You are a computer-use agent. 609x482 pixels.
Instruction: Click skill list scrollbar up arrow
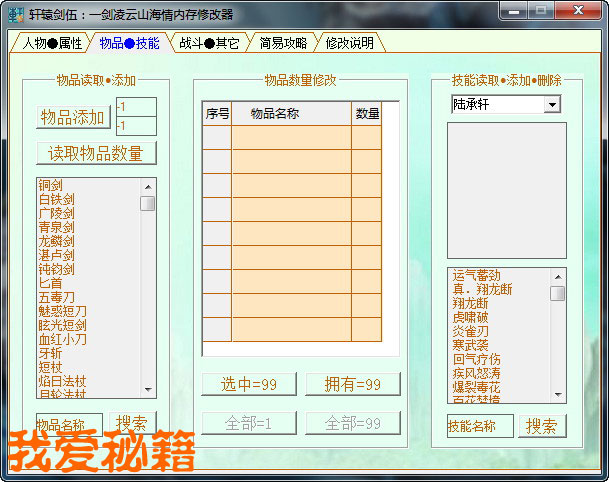tap(557, 275)
